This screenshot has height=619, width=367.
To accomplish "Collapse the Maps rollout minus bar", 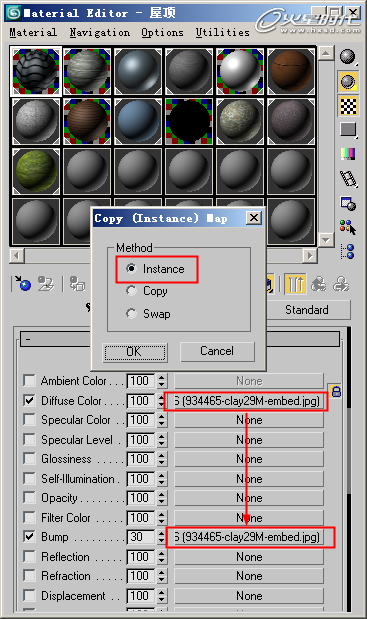I will pos(180,339).
